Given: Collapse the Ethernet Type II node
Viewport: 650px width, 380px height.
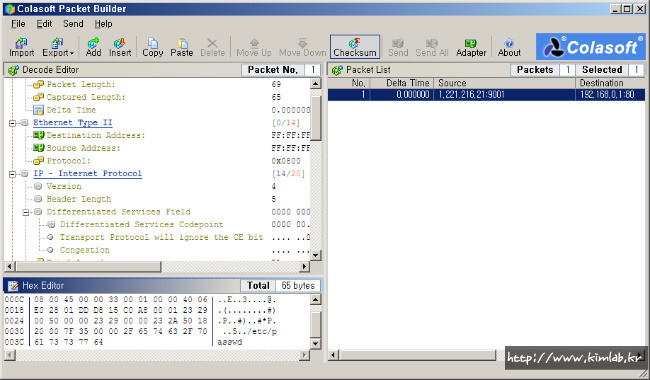Looking at the screenshot, I should coord(12,123).
